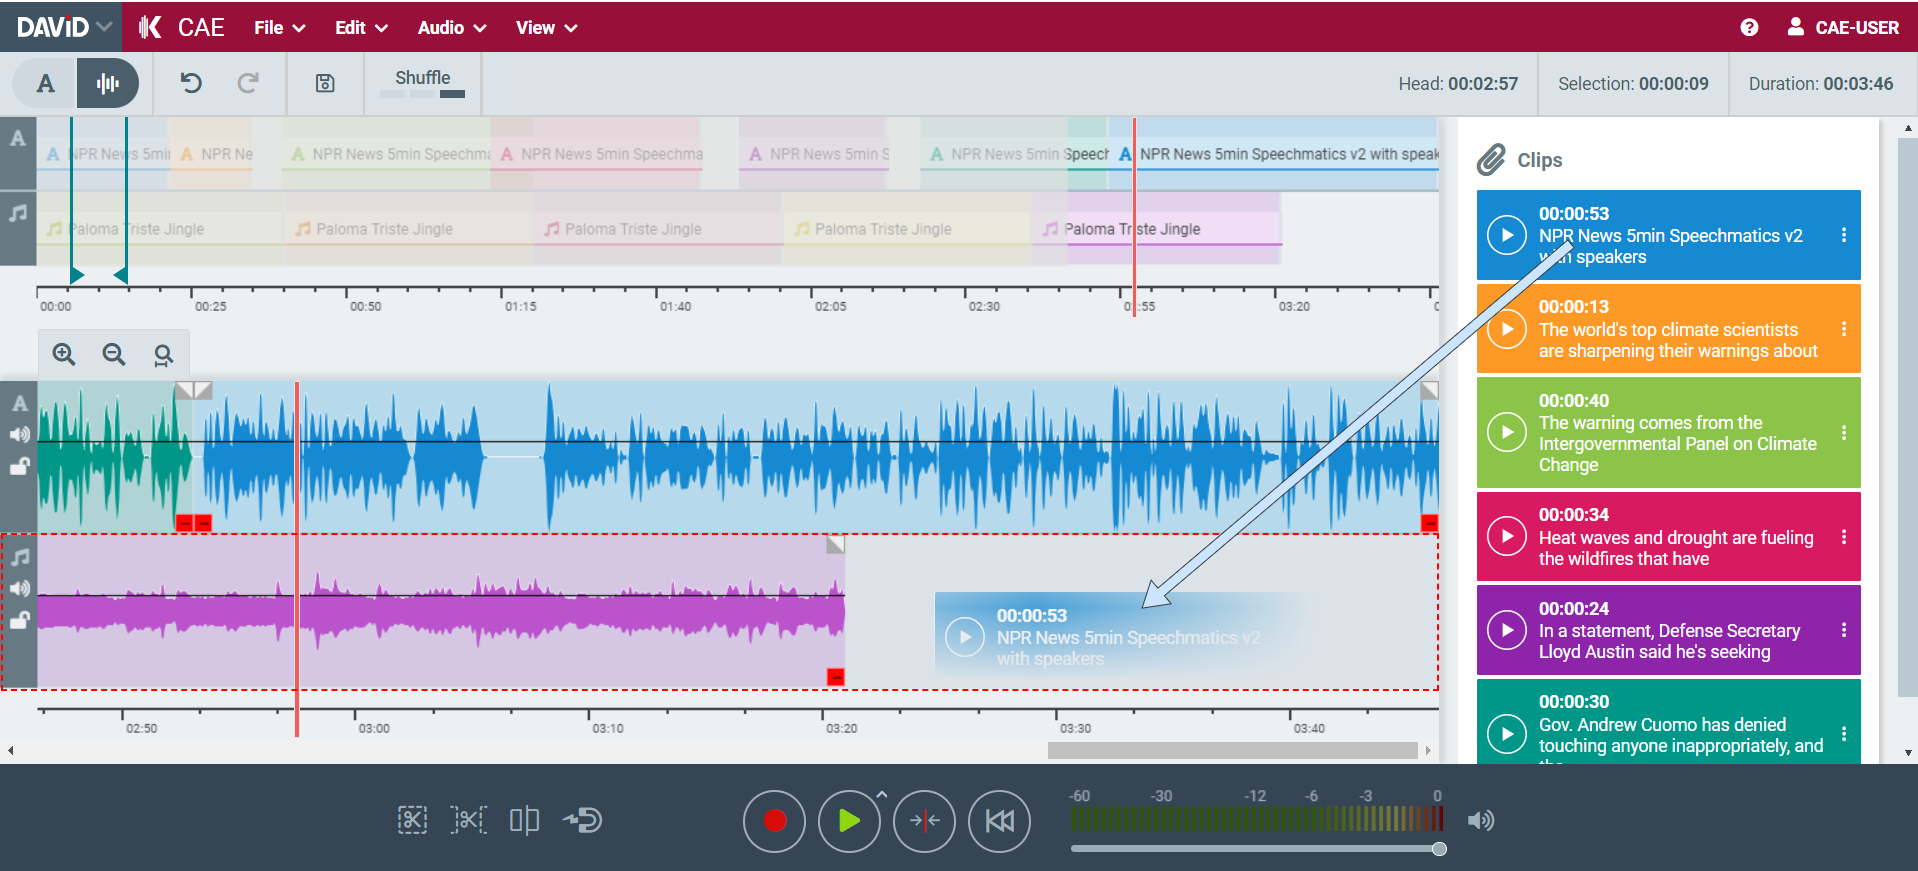Open the View menu
This screenshot has width=1918, height=871.
546,28
